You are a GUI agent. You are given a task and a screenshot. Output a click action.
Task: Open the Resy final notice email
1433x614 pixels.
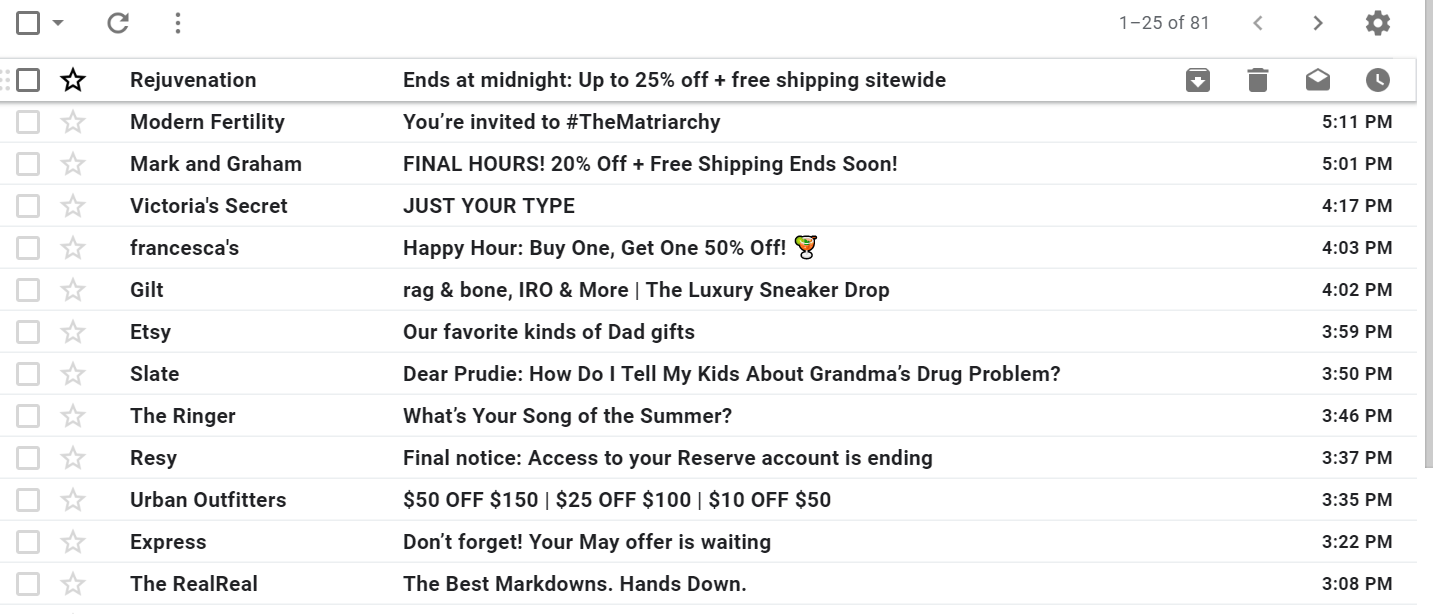(667, 458)
